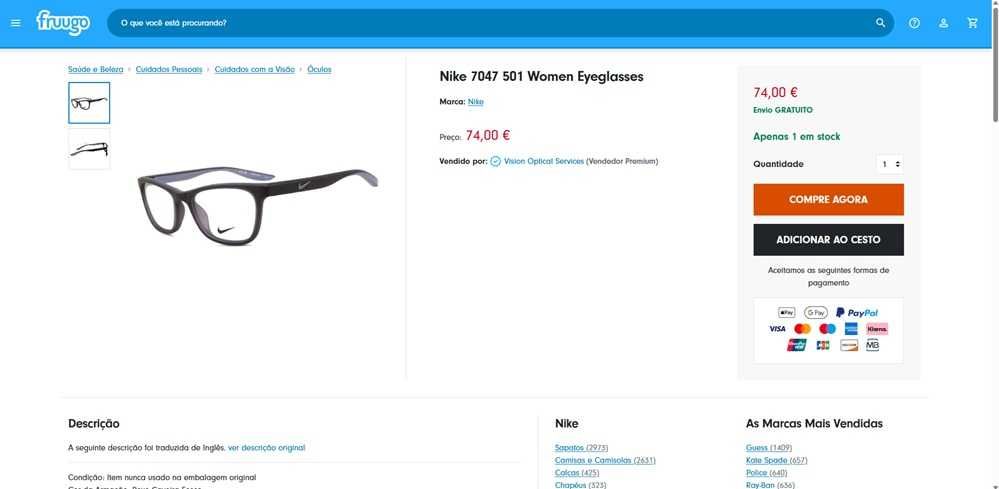Open the help question mark icon
The height and width of the screenshot is (489, 999).
click(x=914, y=23)
